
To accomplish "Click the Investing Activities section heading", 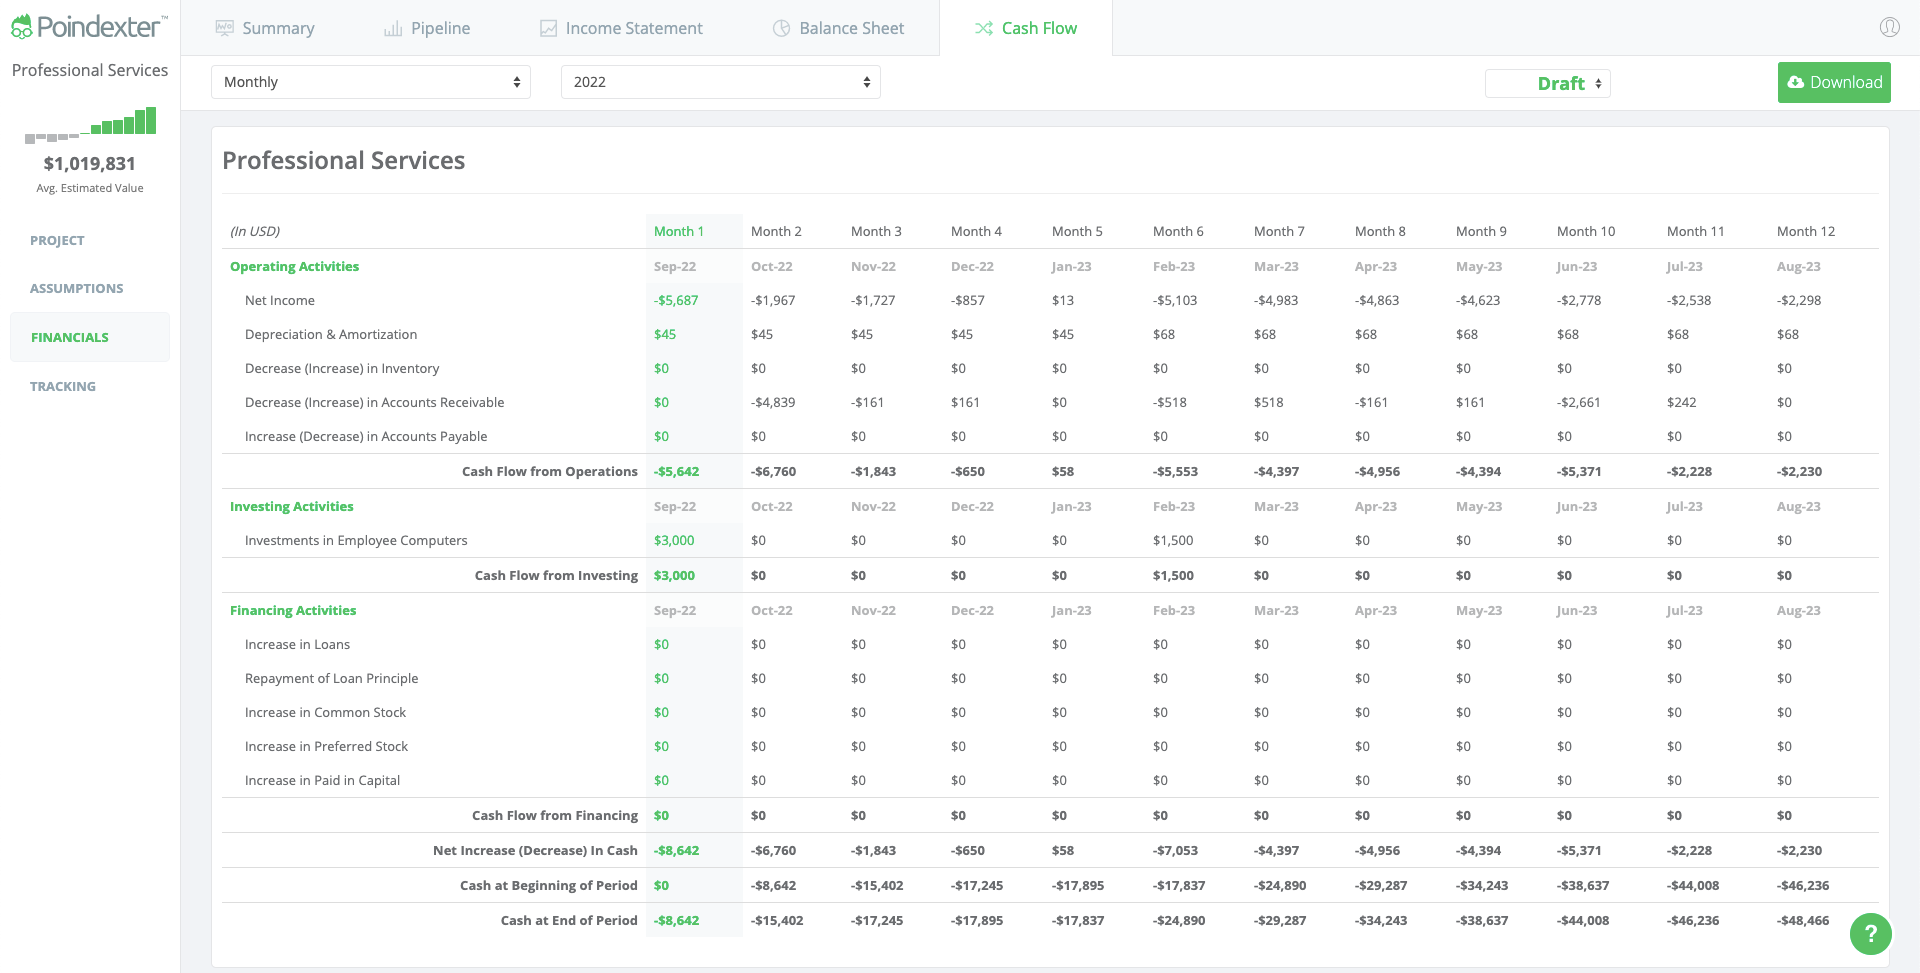I will (291, 506).
